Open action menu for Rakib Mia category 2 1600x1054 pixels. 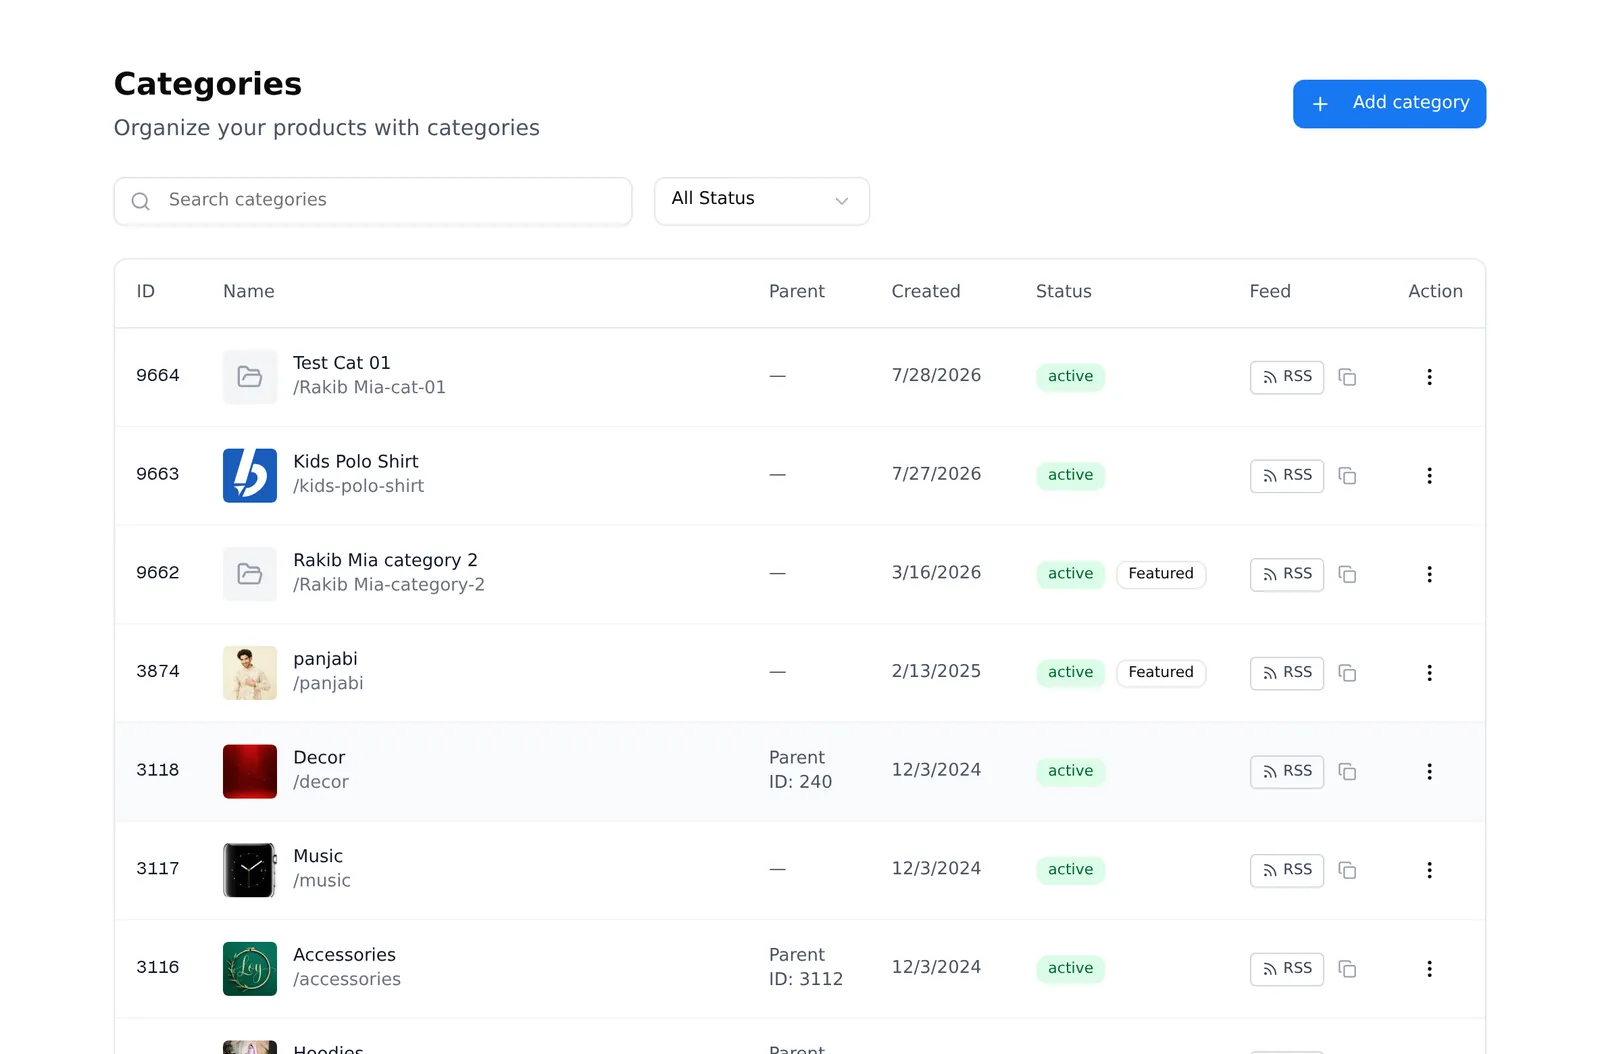pyautogui.click(x=1429, y=574)
